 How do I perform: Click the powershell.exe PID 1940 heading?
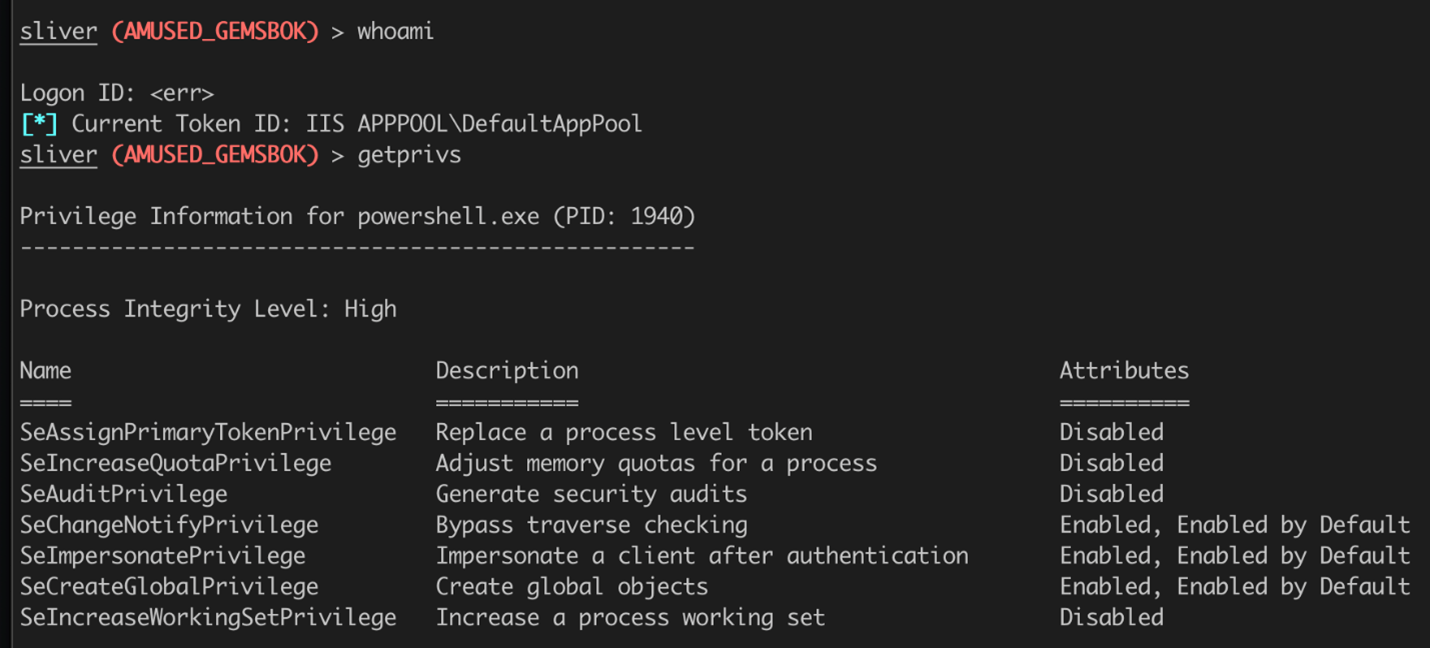tap(358, 216)
